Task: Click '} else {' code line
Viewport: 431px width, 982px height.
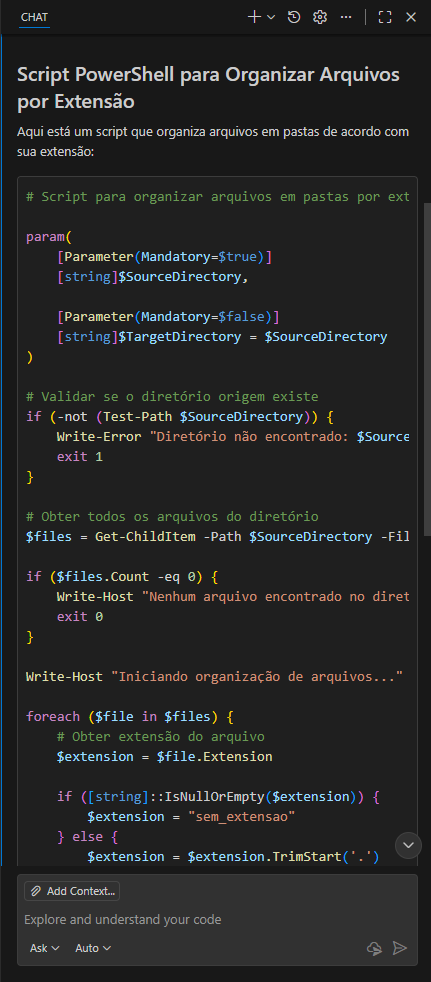Action: (x=87, y=837)
